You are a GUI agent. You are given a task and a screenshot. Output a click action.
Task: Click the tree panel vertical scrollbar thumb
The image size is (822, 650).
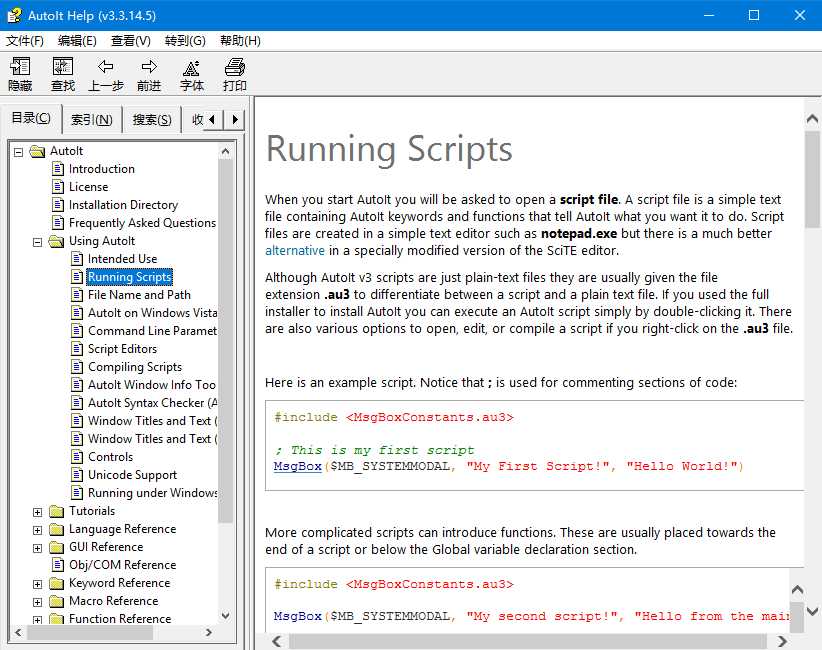tap(225, 341)
